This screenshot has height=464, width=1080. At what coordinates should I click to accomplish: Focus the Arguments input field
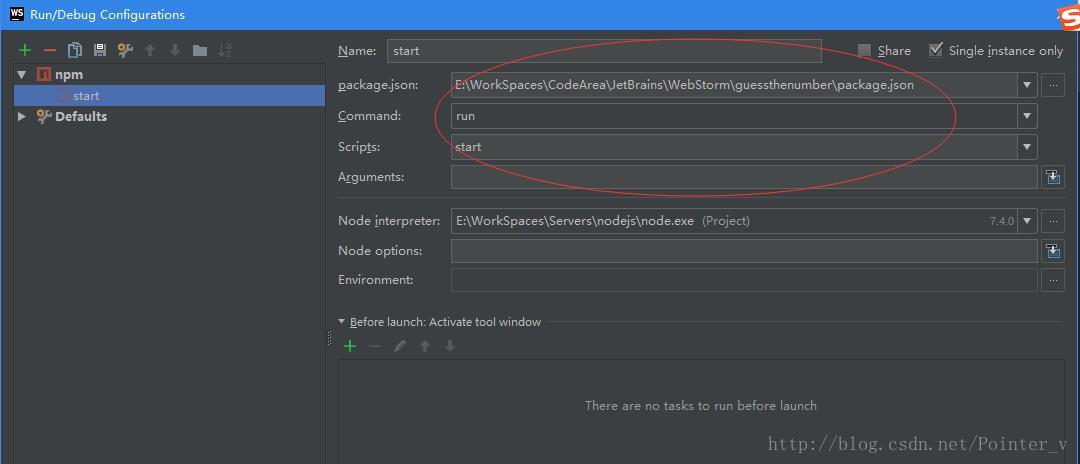pos(744,177)
